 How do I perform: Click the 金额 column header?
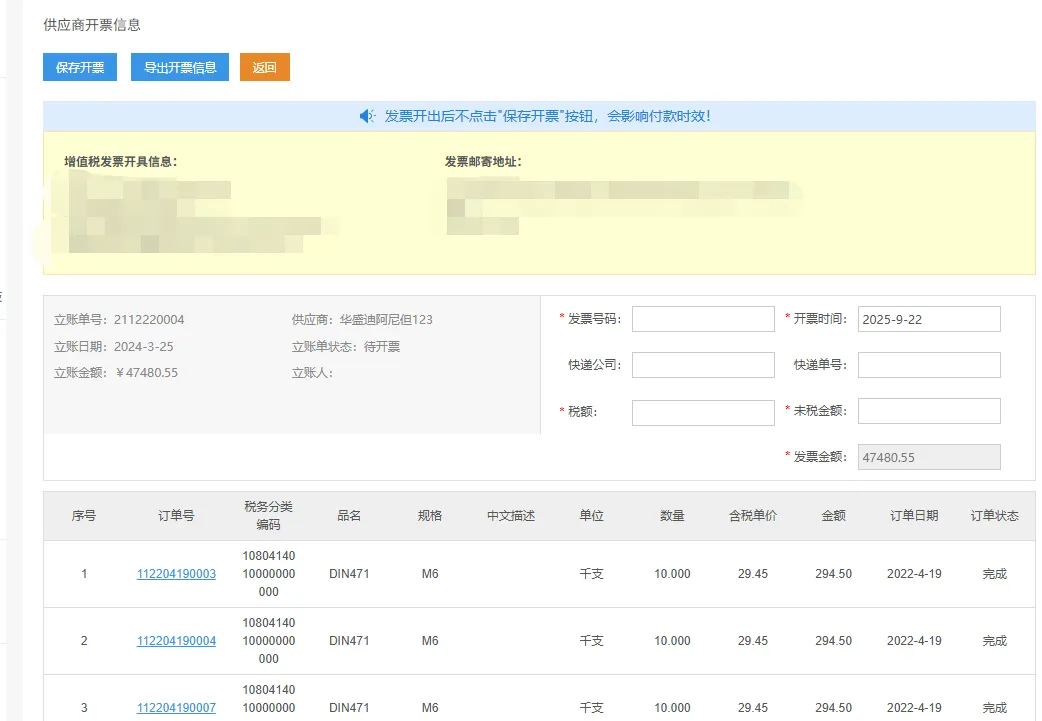(x=833, y=516)
